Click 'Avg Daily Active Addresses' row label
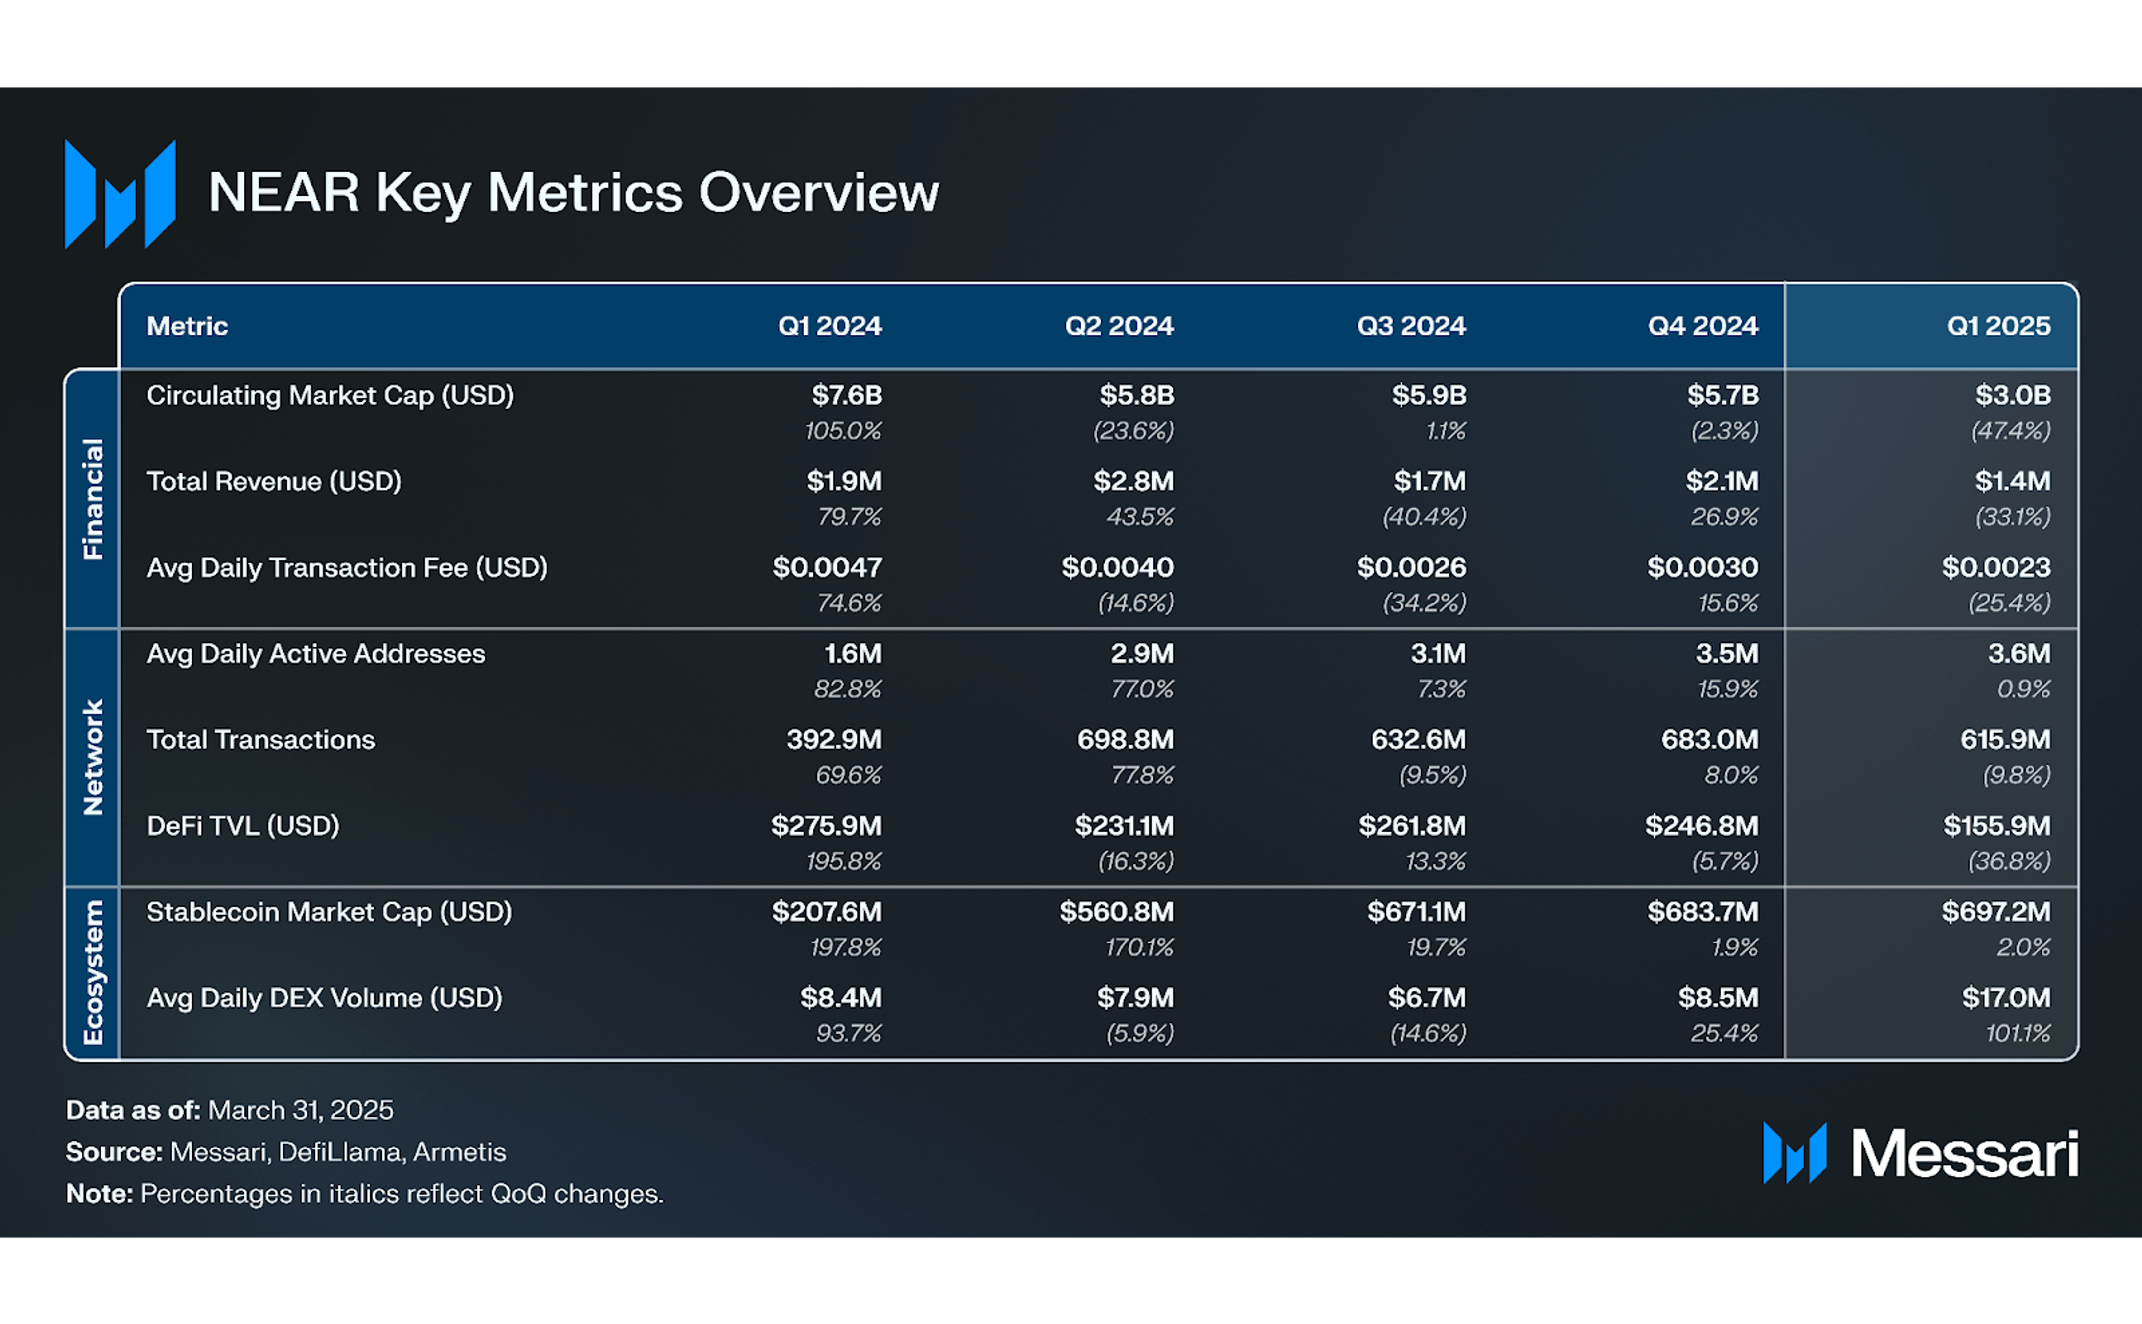 pyautogui.click(x=316, y=654)
